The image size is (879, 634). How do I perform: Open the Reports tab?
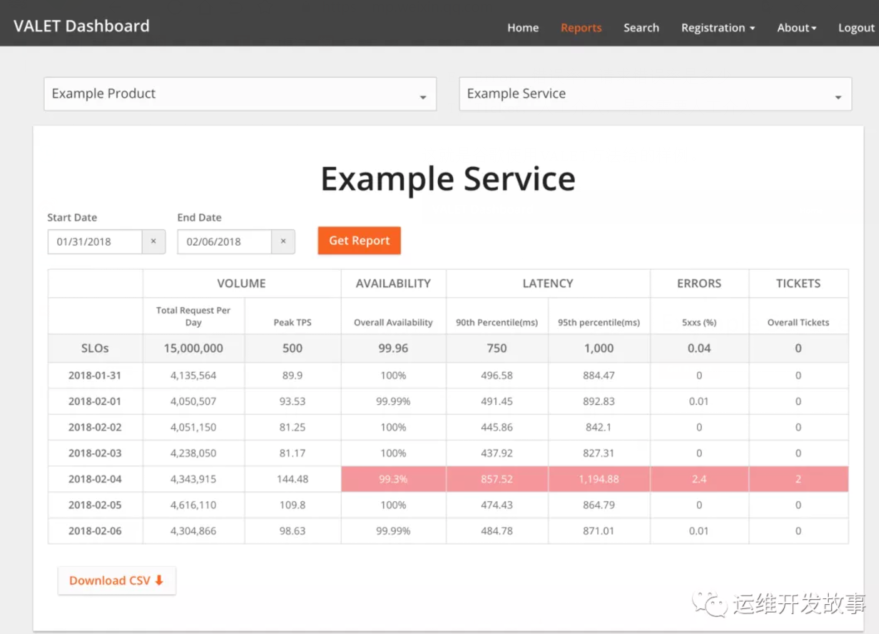coord(581,28)
